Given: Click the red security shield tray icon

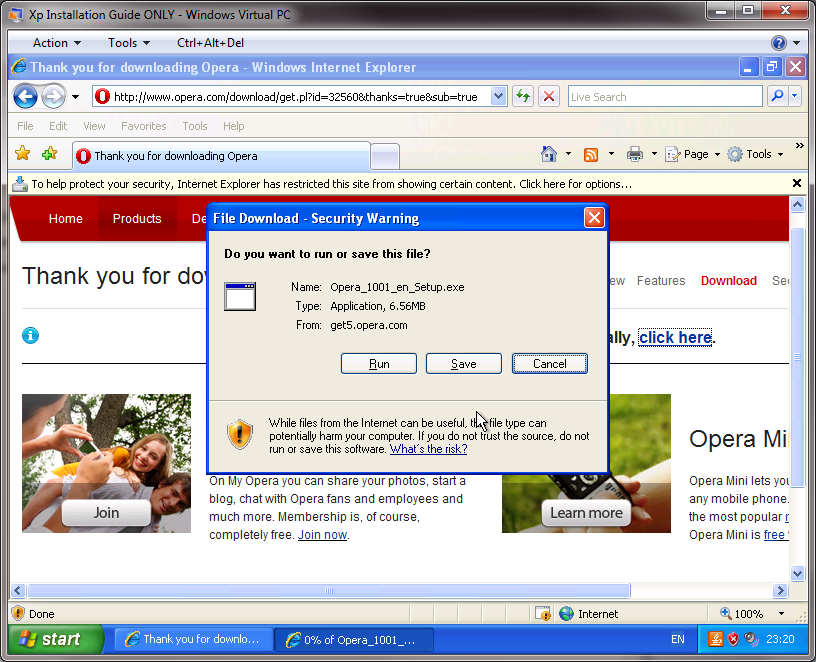Looking at the screenshot, I should (x=733, y=639).
